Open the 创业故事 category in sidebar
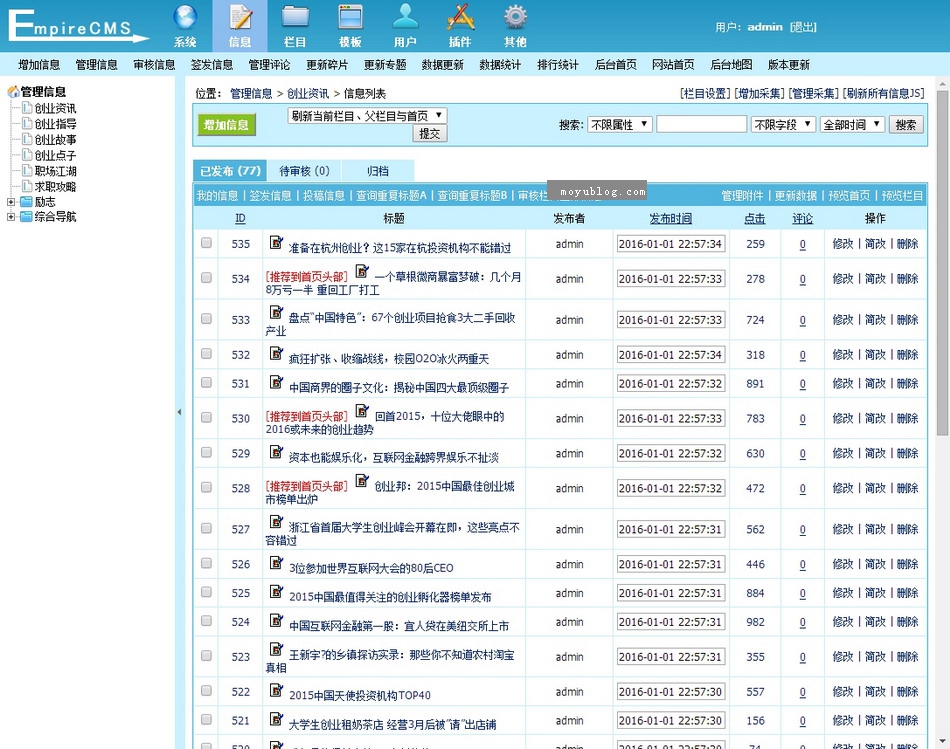Image resolution: width=950 pixels, height=749 pixels. coord(55,139)
